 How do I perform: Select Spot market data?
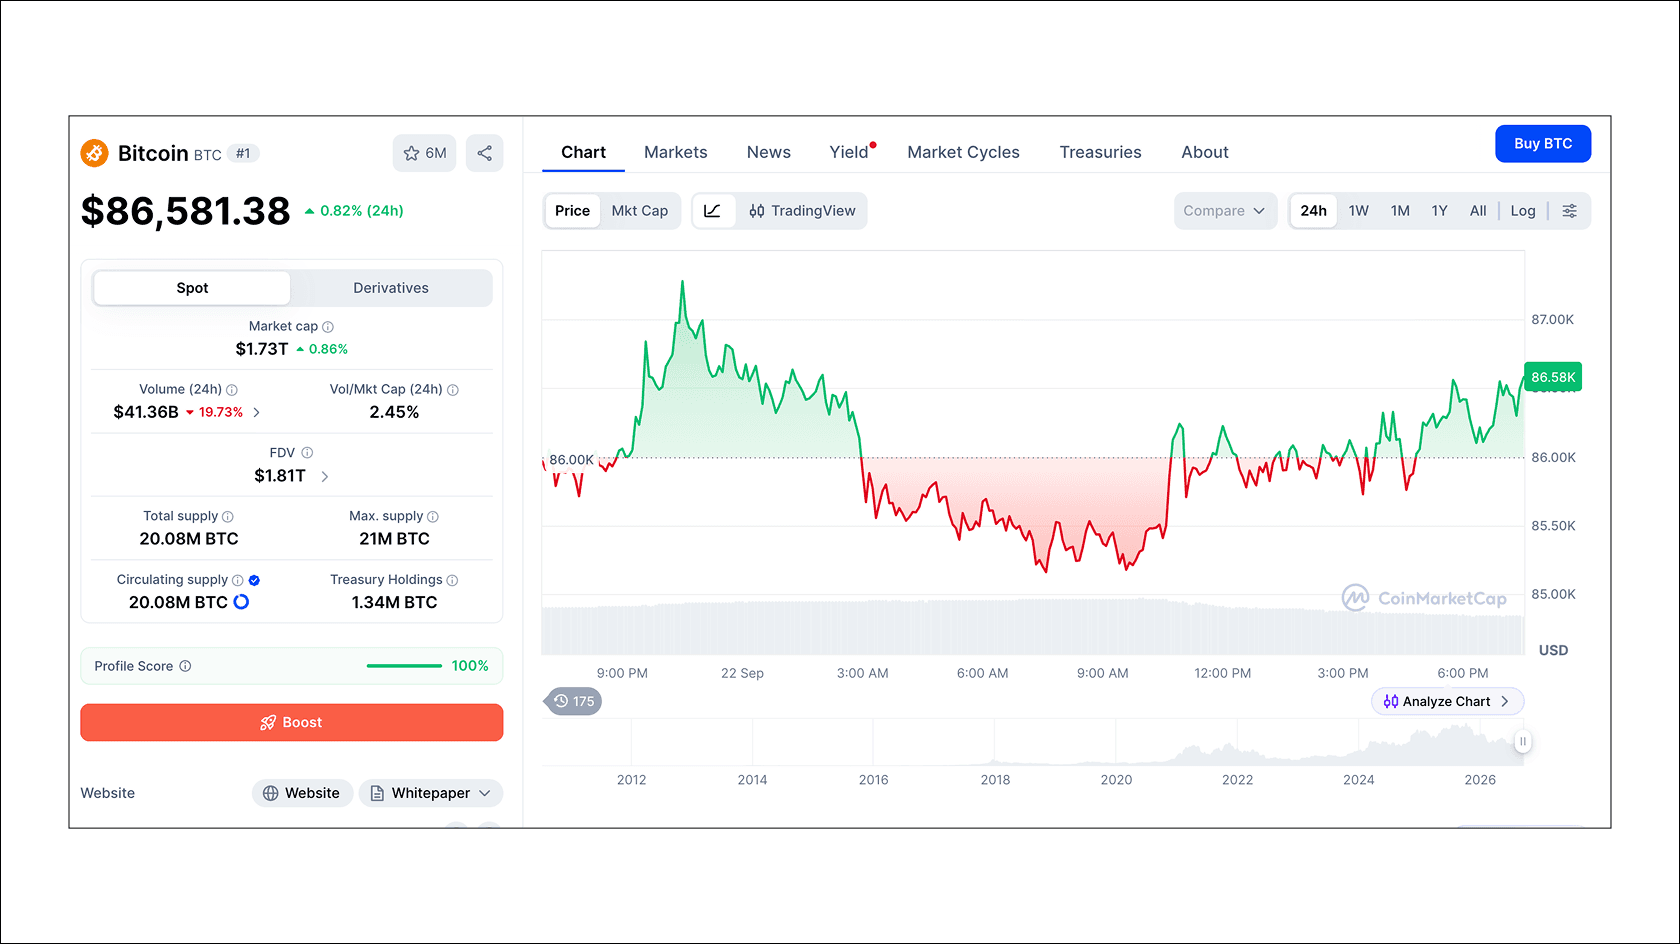(192, 288)
